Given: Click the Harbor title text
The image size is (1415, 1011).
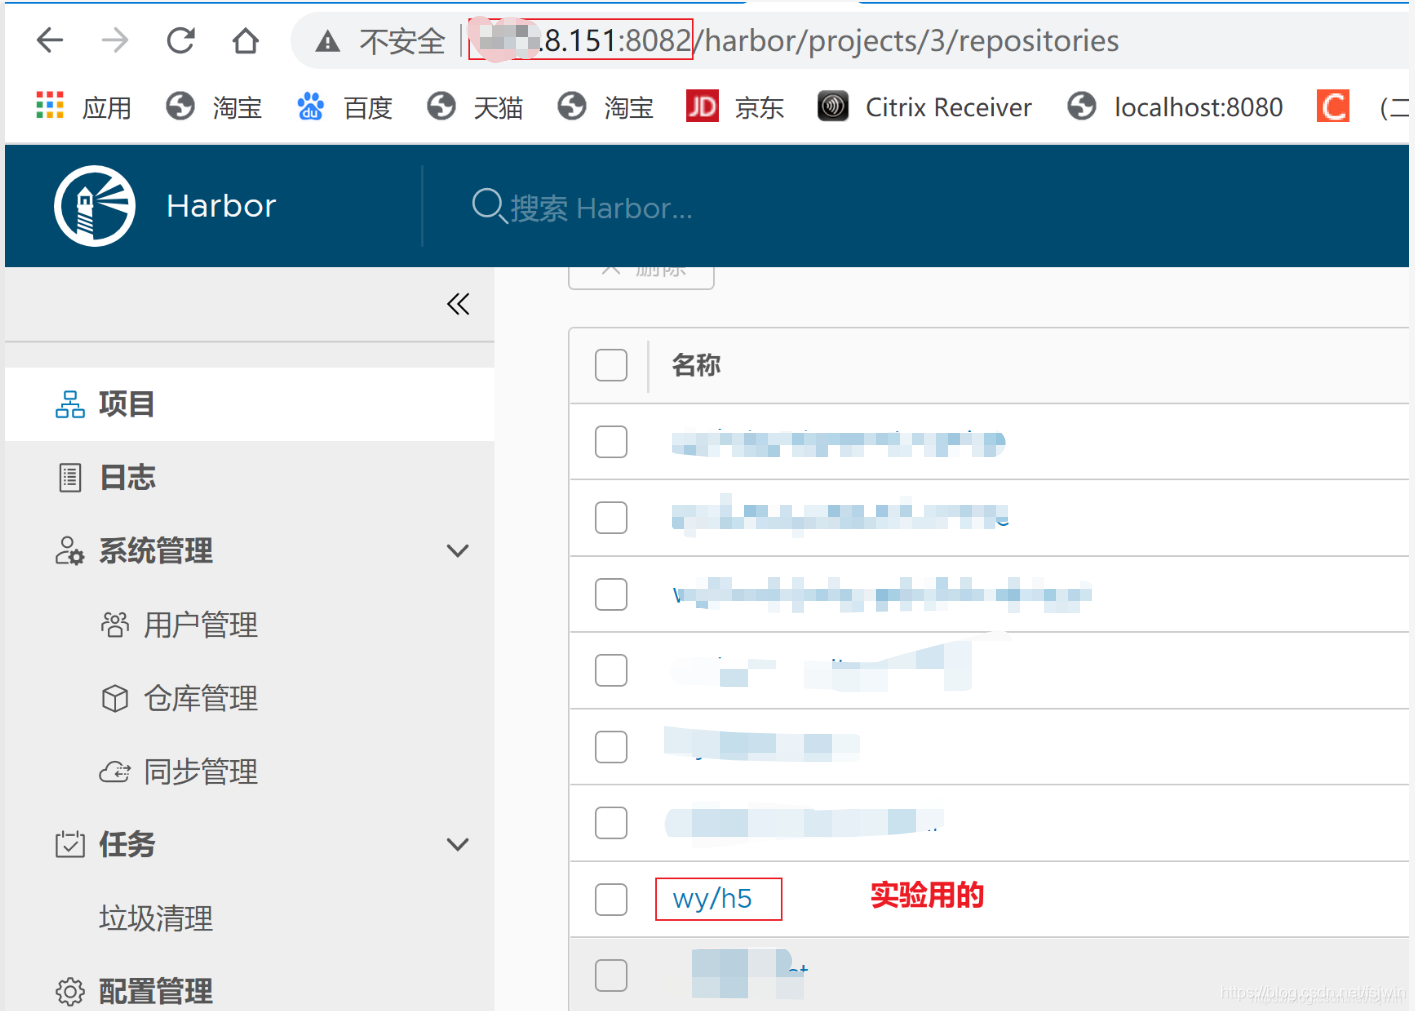Looking at the screenshot, I should [x=221, y=206].
